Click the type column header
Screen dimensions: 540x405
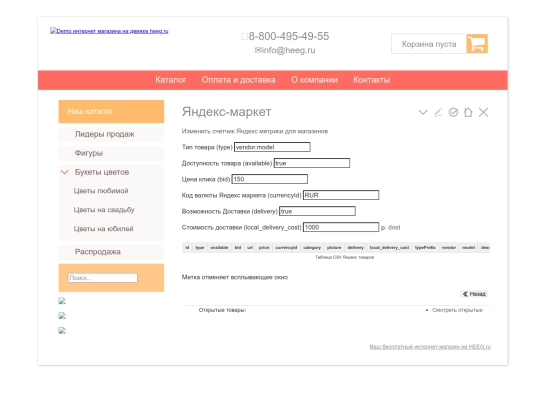(200, 248)
